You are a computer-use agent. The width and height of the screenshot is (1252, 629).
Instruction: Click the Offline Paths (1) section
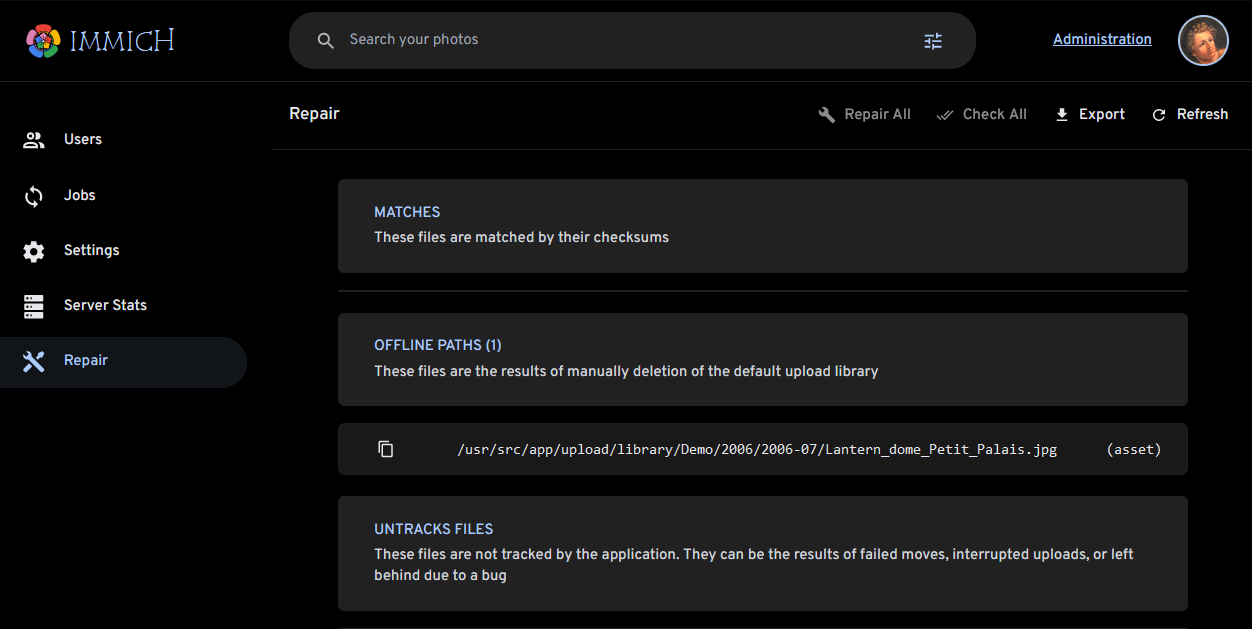(762, 358)
